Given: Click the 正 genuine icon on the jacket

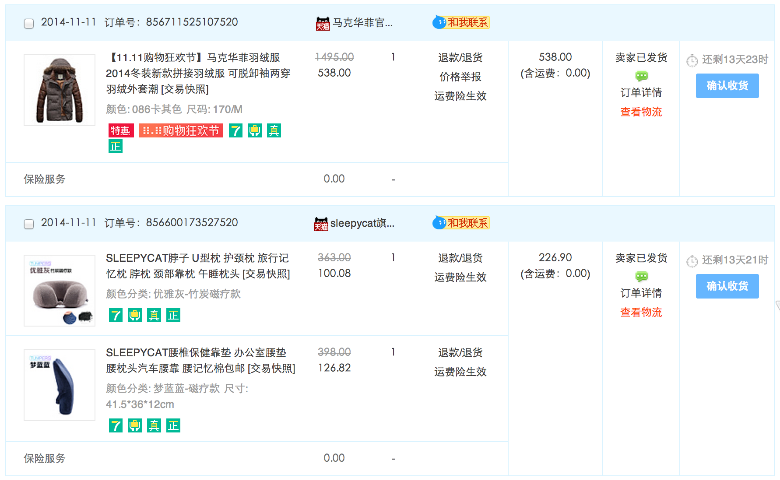Looking at the screenshot, I should click(x=115, y=146).
